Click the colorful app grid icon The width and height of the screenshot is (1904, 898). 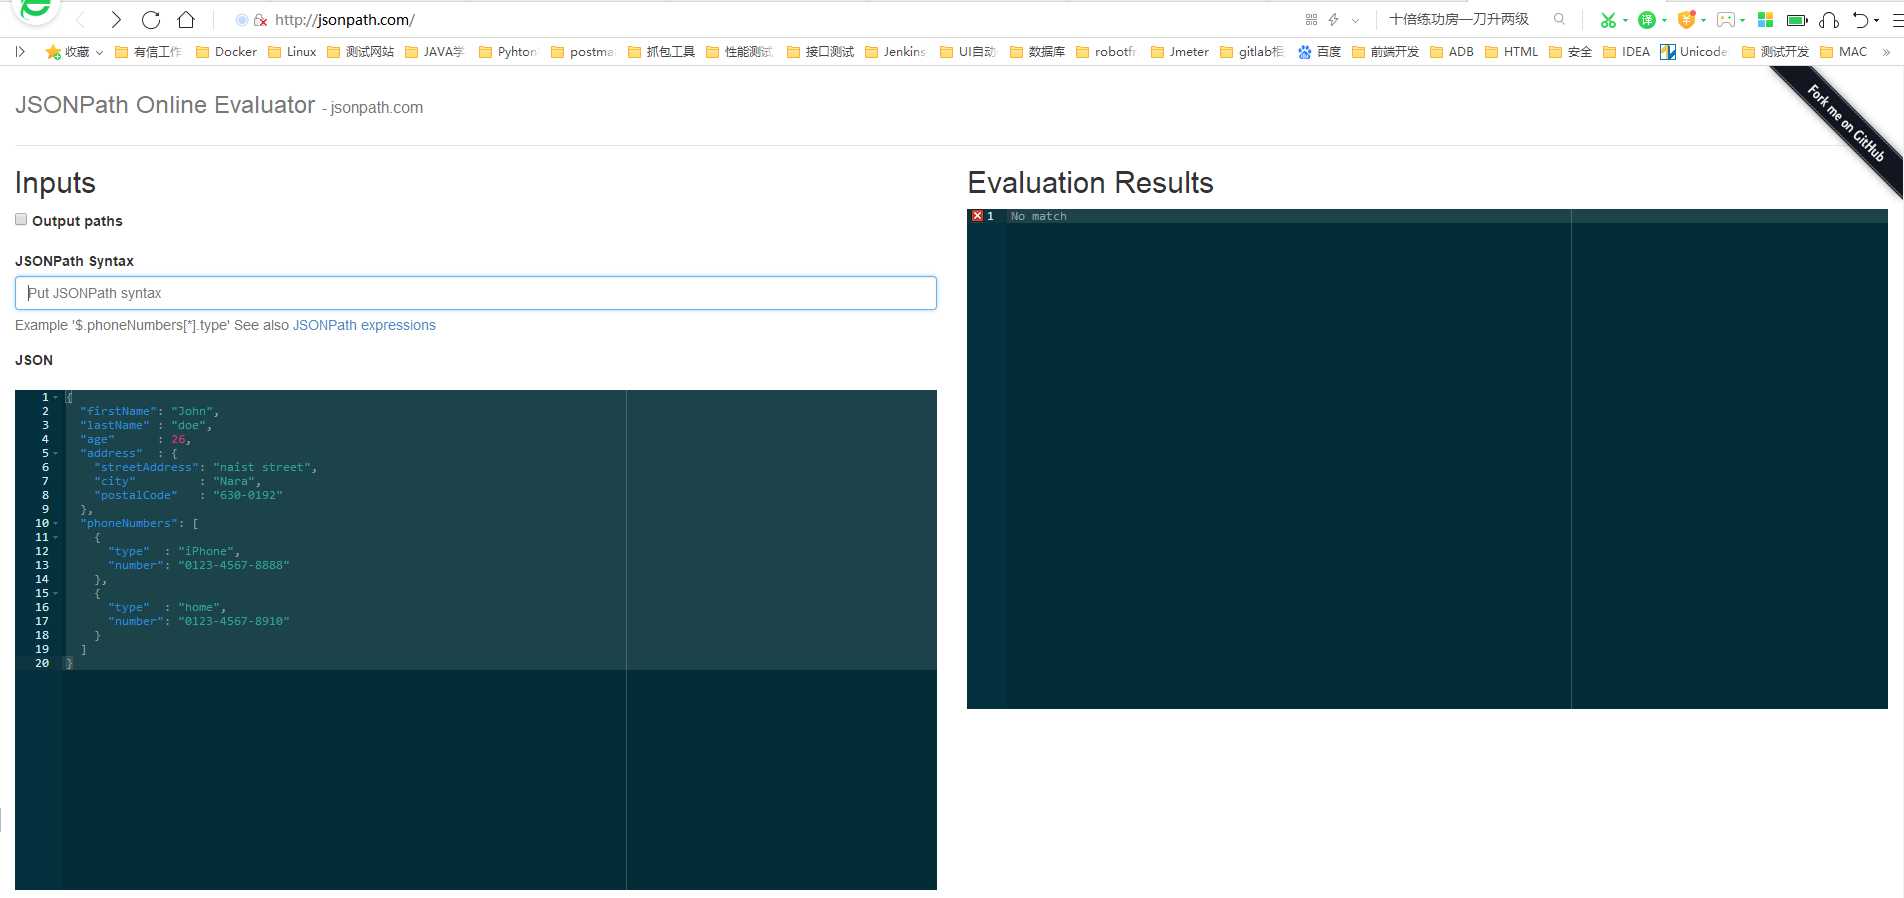coord(1765,20)
